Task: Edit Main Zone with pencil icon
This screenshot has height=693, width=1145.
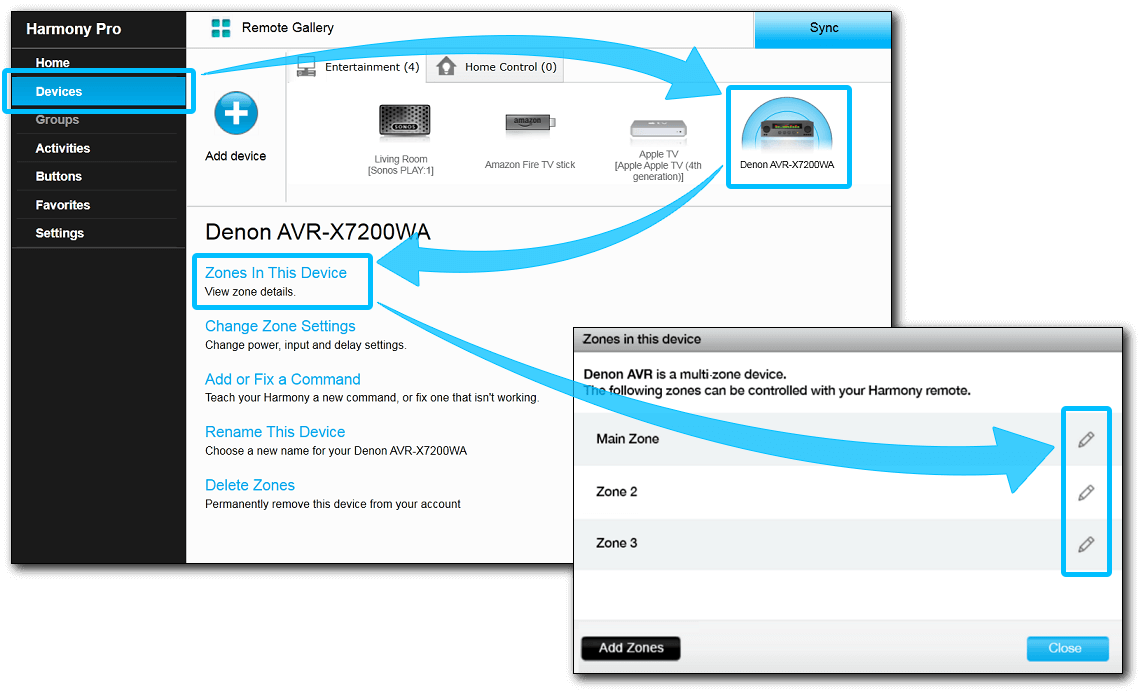Action: 1086,439
